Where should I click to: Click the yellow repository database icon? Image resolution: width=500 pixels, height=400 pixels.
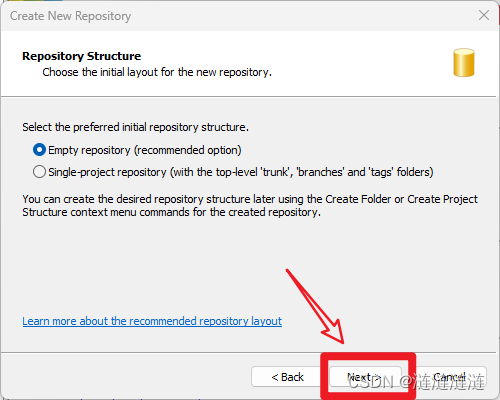464,63
